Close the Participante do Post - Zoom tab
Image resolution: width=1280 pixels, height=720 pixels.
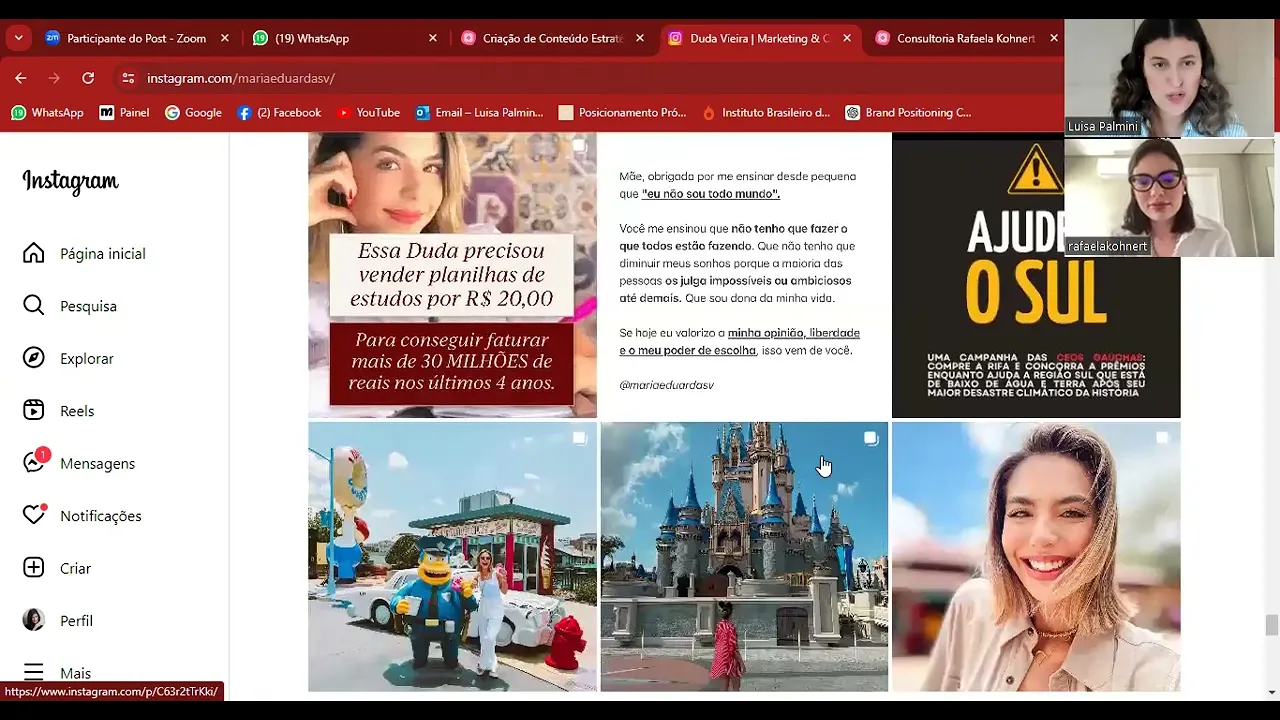(225, 38)
